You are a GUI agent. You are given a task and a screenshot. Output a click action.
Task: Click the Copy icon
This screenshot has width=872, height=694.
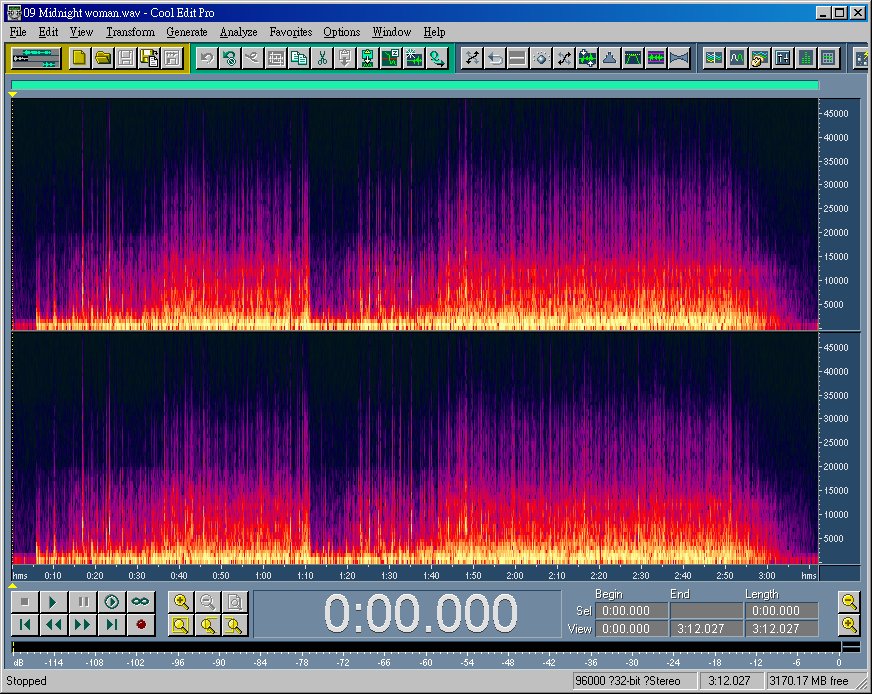pyautogui.click(x=299, y=58)
